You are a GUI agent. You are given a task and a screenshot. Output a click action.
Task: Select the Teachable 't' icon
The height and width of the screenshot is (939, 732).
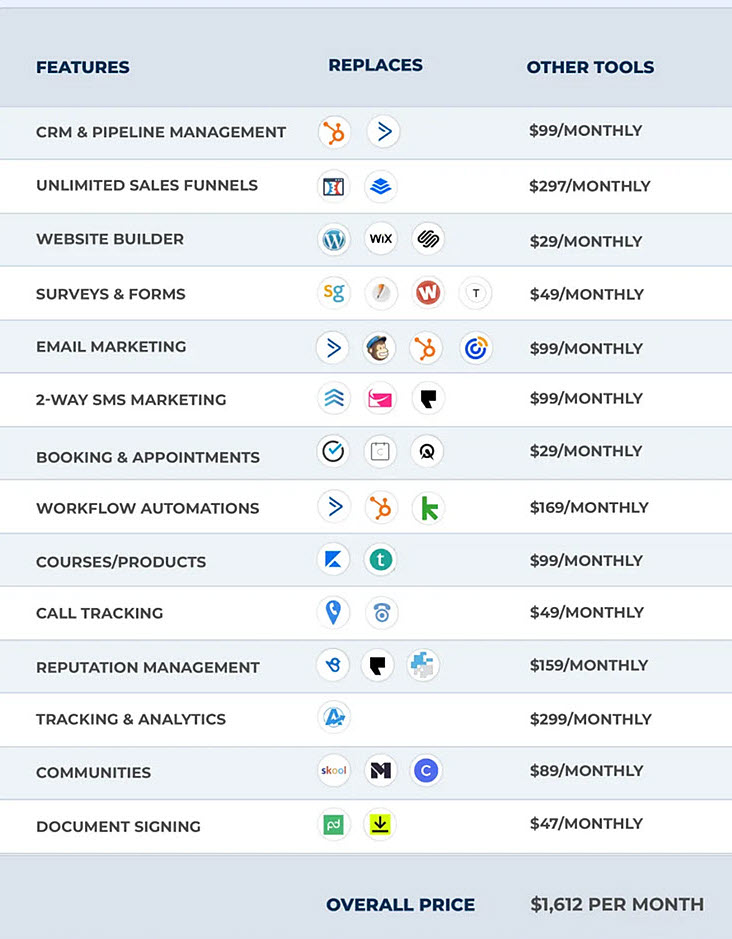coord(380,560)
